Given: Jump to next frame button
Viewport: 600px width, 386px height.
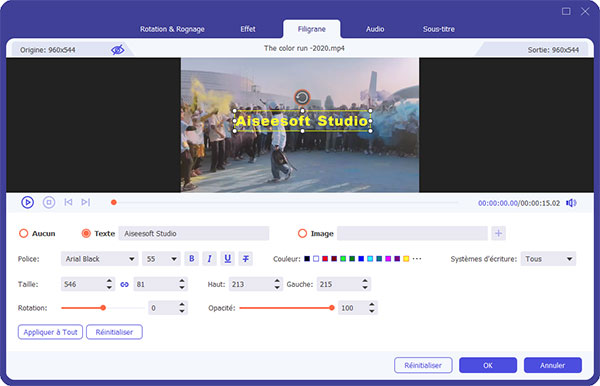Looking at the screenshot, I should coord(85,202).
